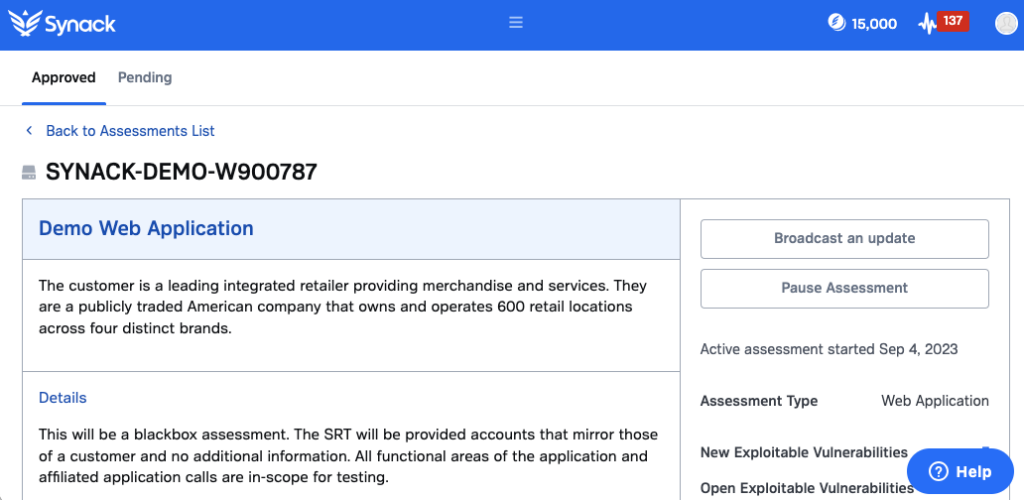Screen dimensions: 1024x500
Task: Open the activity pulse icon
Action: coord(927,25)
